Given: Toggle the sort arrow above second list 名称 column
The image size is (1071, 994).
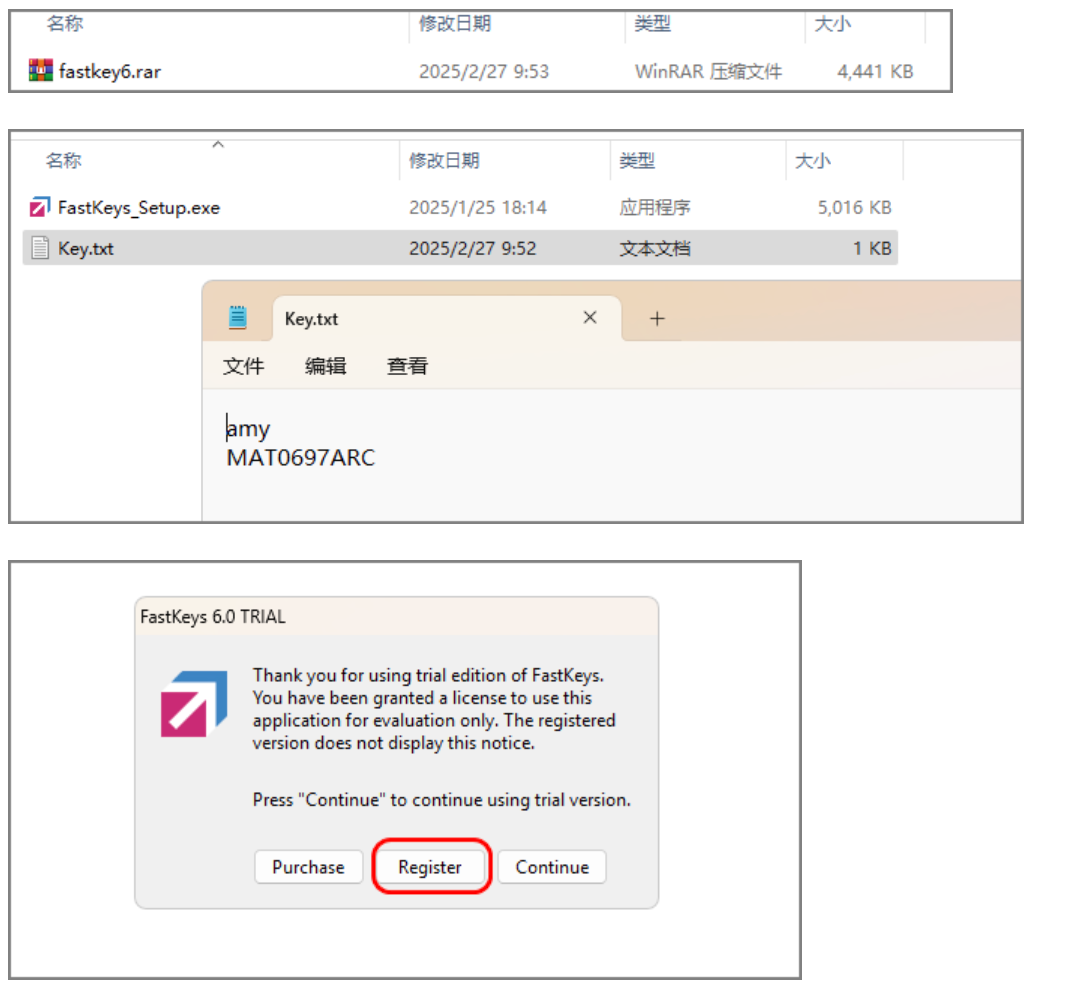Looking at the screenshot, I should tap(218, 144).
